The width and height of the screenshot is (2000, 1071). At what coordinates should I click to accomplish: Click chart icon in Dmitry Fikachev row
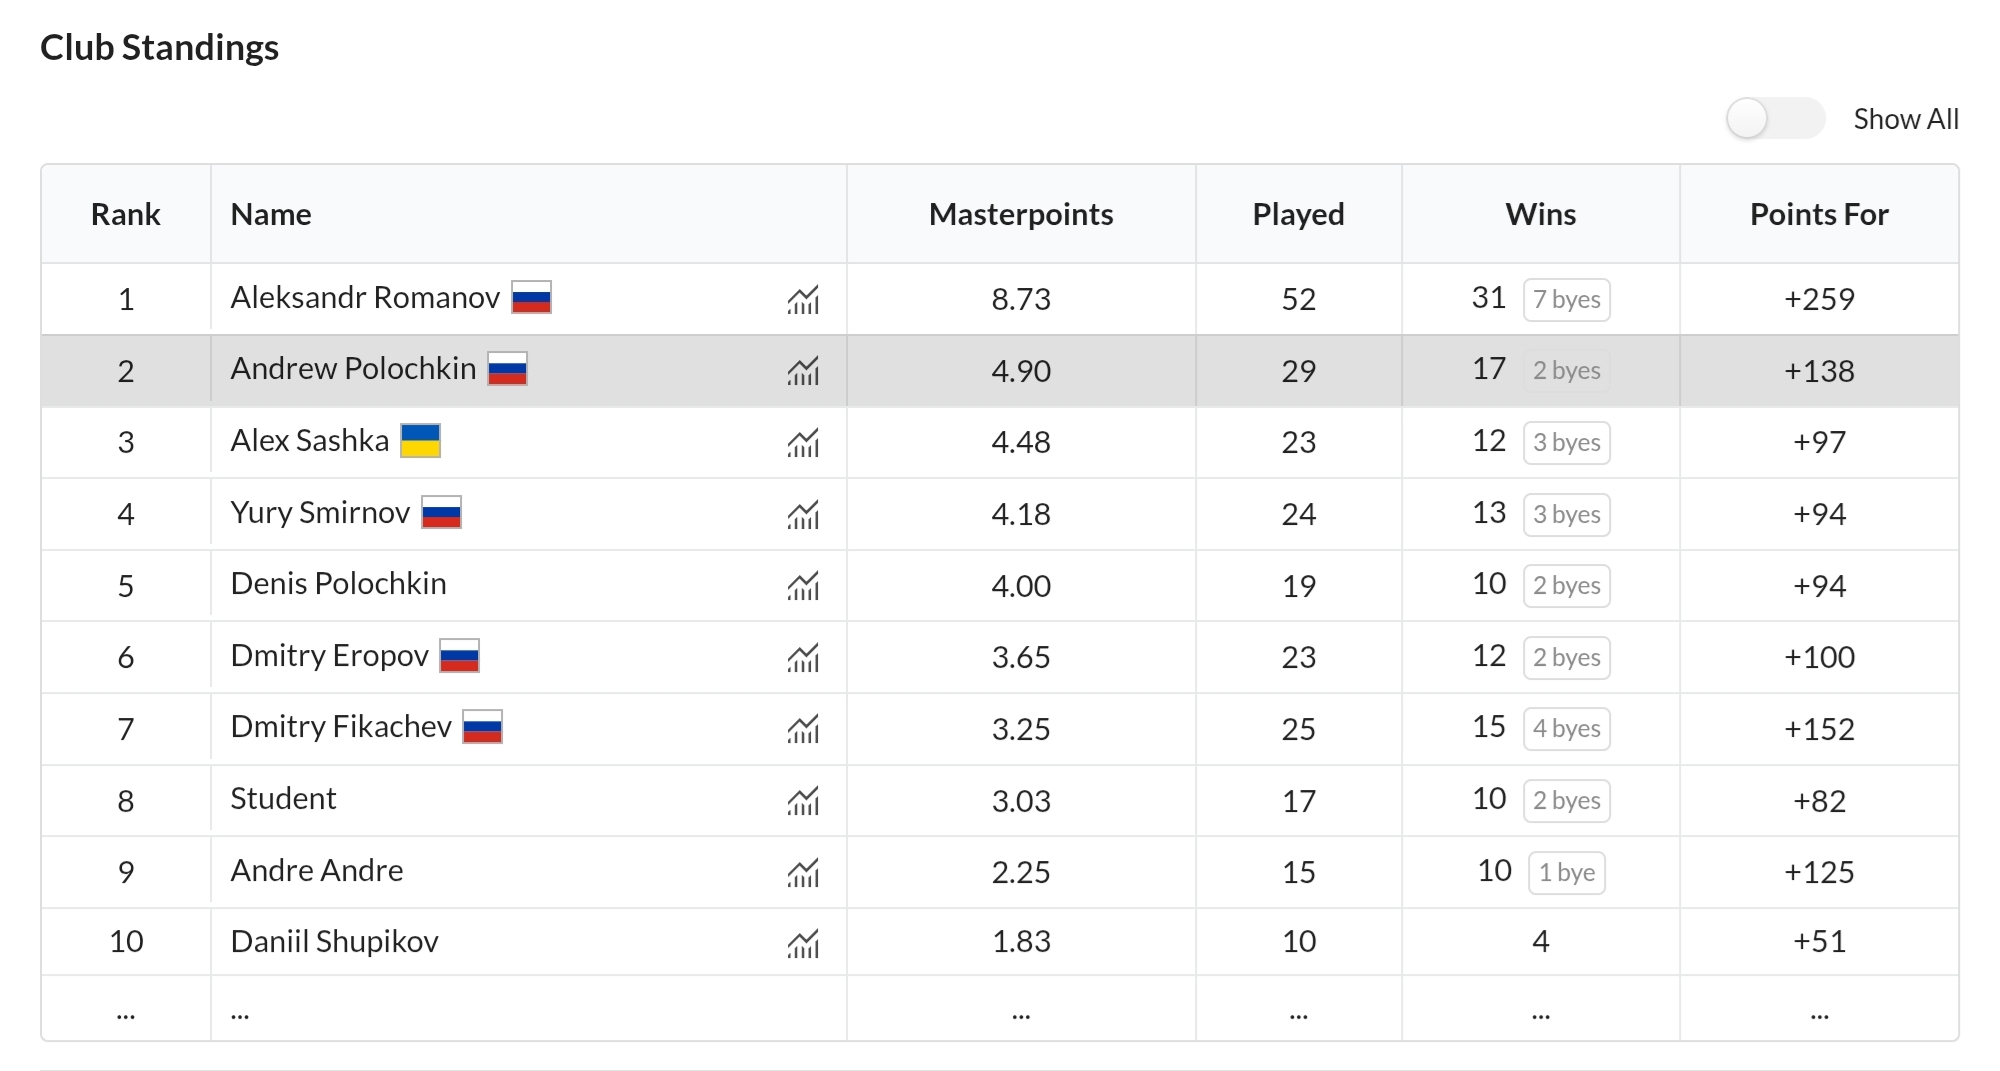tap(803, 729)
